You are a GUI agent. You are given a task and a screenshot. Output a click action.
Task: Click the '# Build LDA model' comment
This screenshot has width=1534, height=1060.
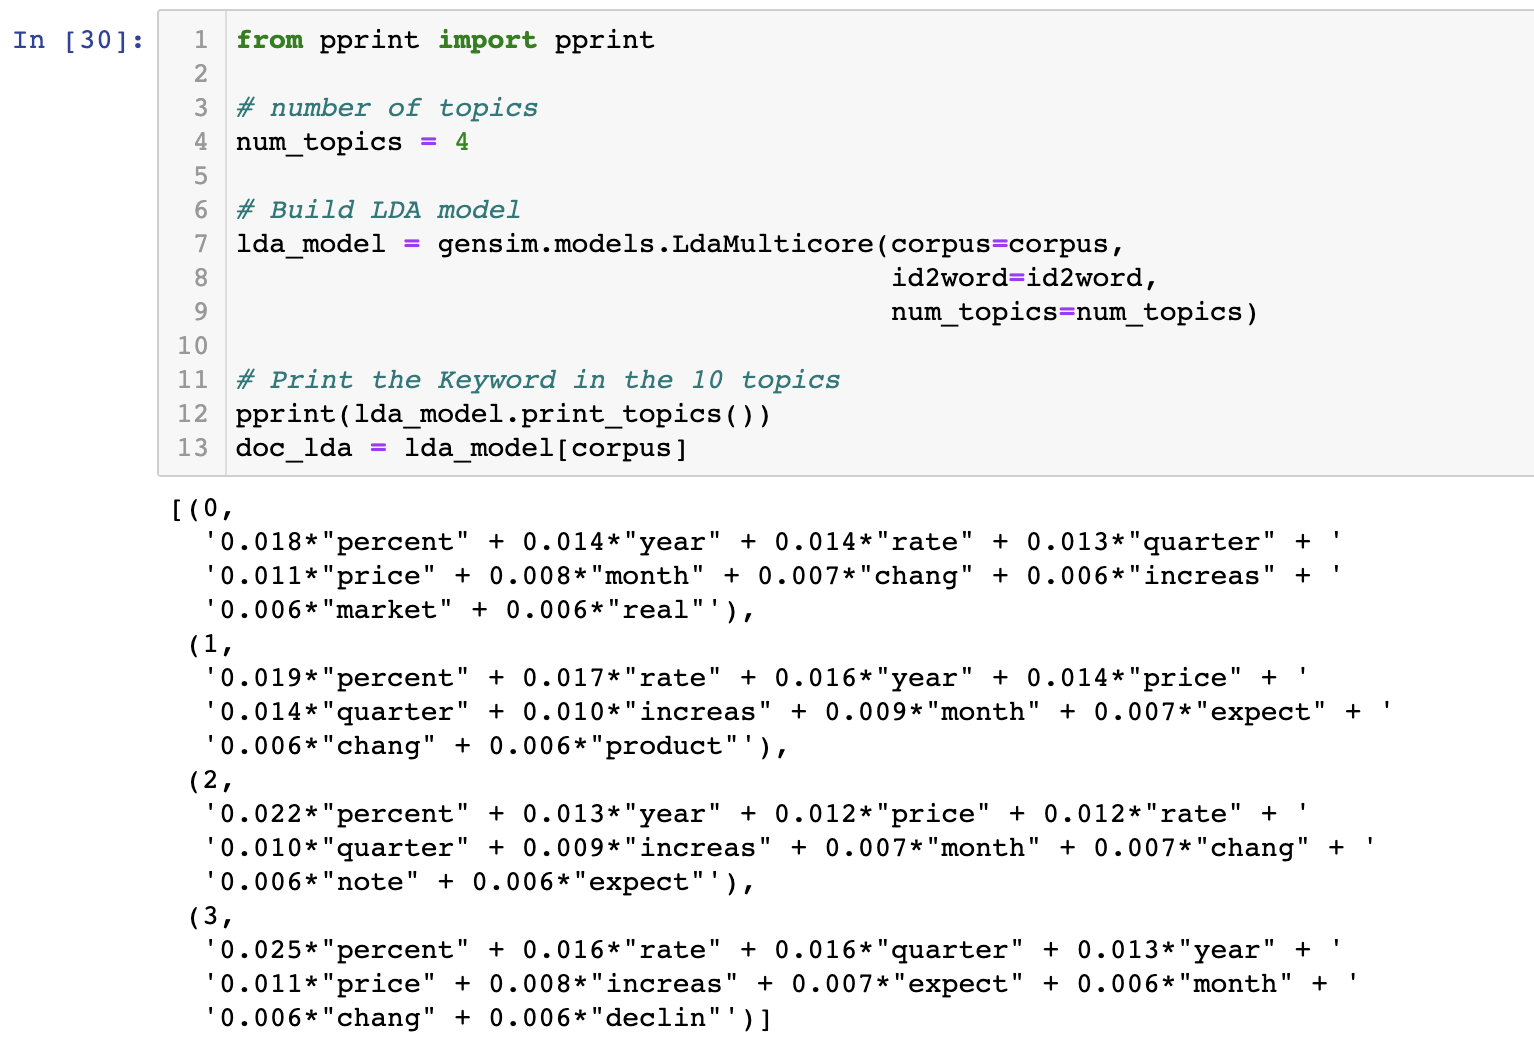tap(378, 210)
